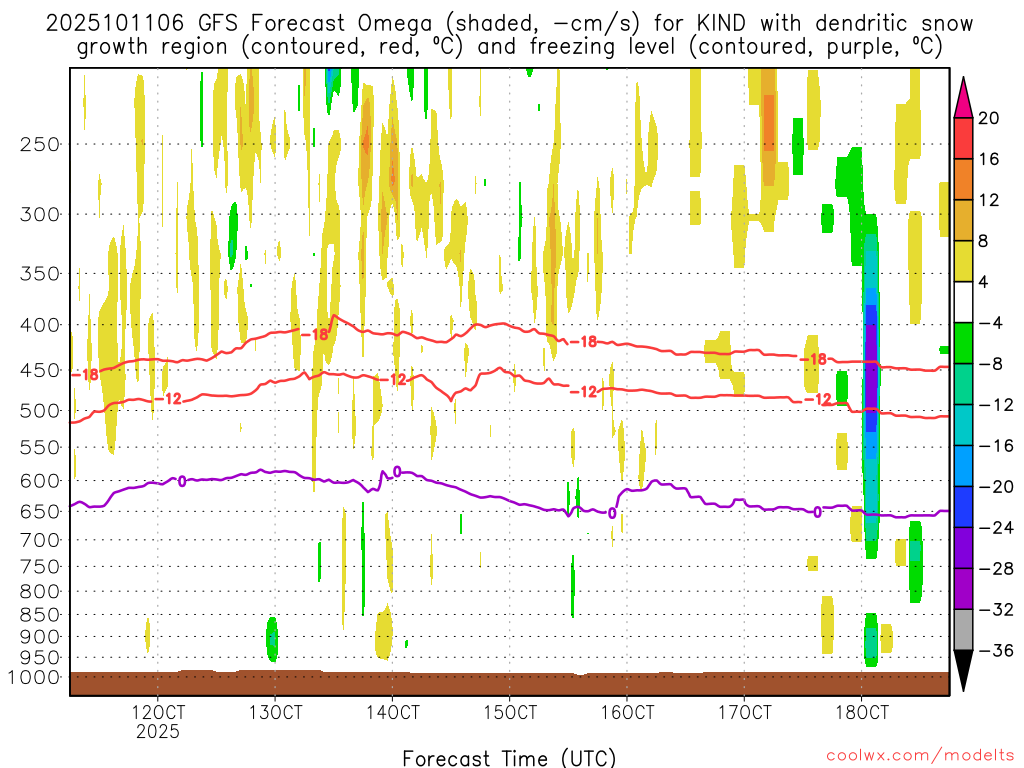Click the chart title's first line mentioning KIND
1024x768 pixels.
click(509, 24)
